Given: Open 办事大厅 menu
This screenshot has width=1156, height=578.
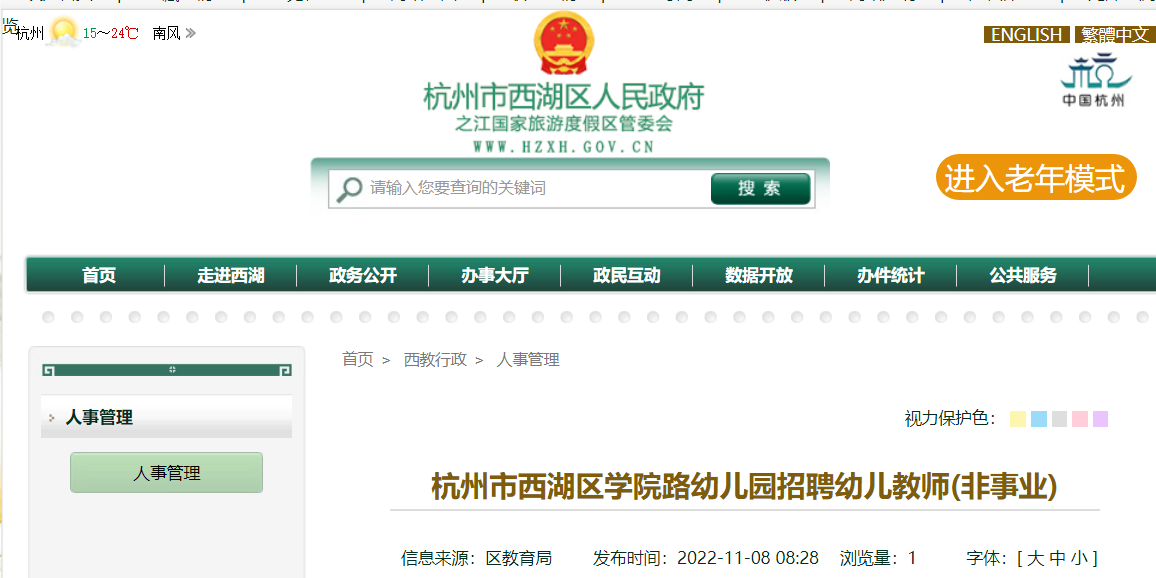Looking at the screenshot, I should (x=495, y=276).
